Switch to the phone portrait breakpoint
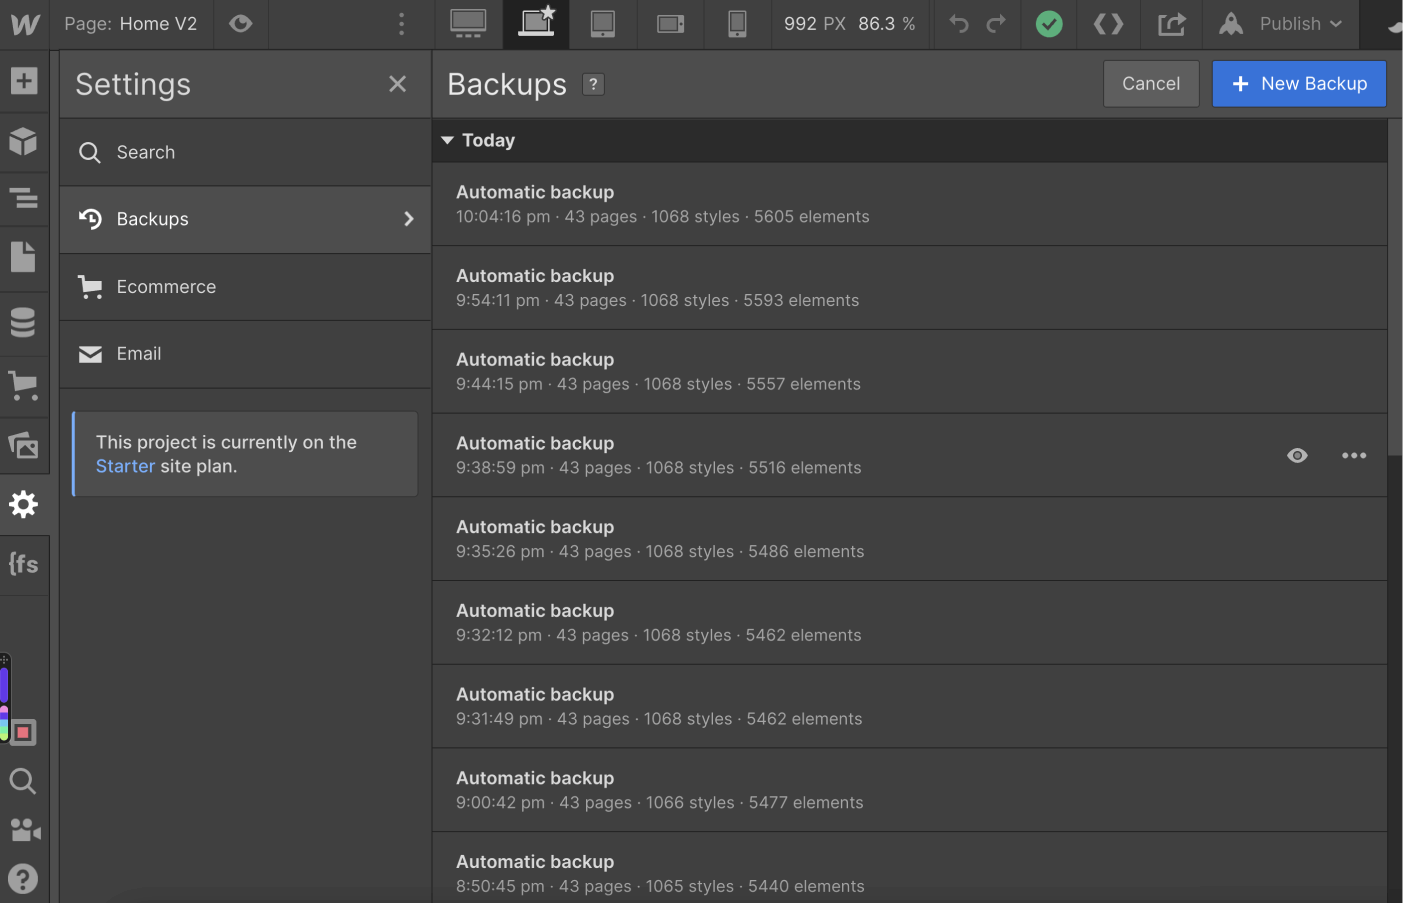This screenshot has height=904, width=1403. pos(737,24)
